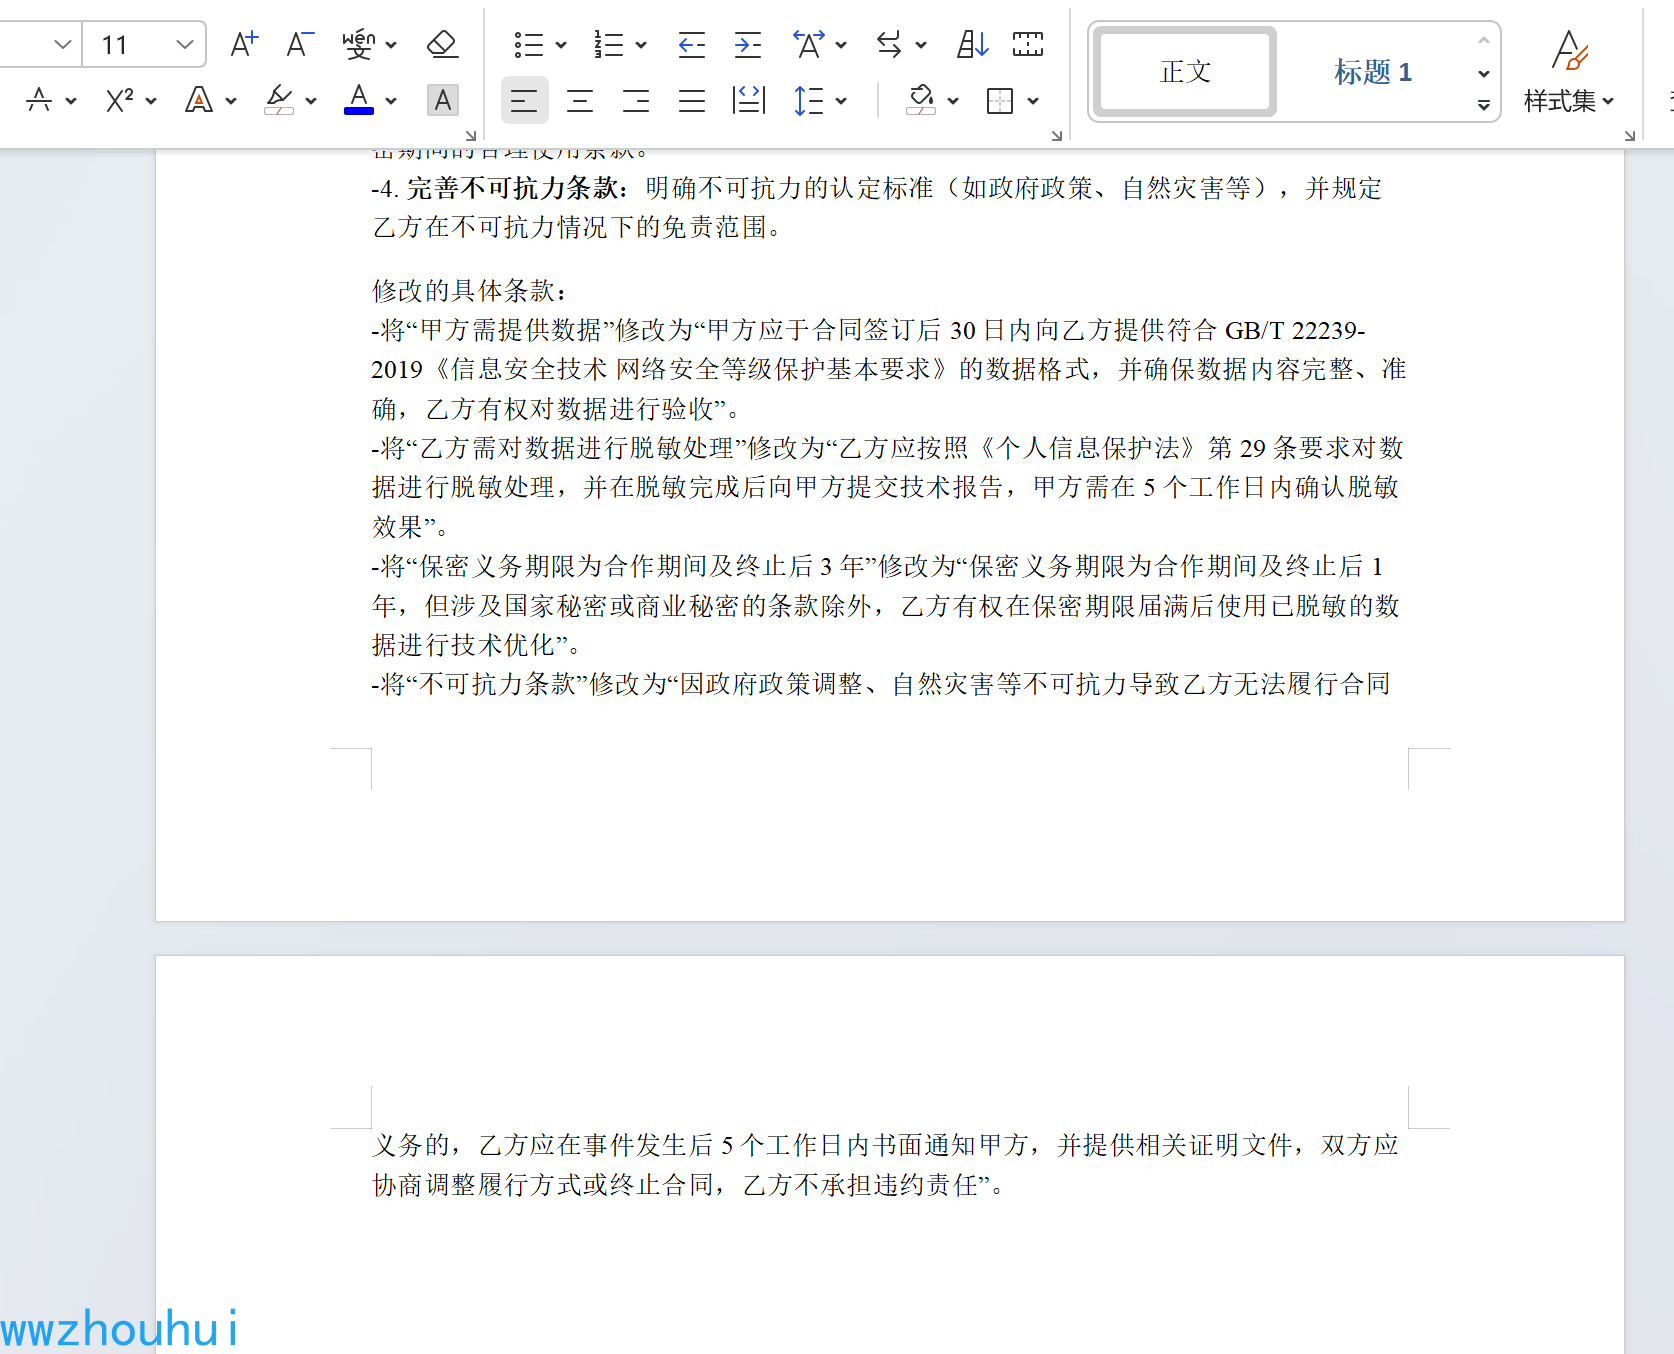Decrease paragraph indent
Image resolution: width=1674 pixels, height=1354 pixels.
click(x=691, y=44)
